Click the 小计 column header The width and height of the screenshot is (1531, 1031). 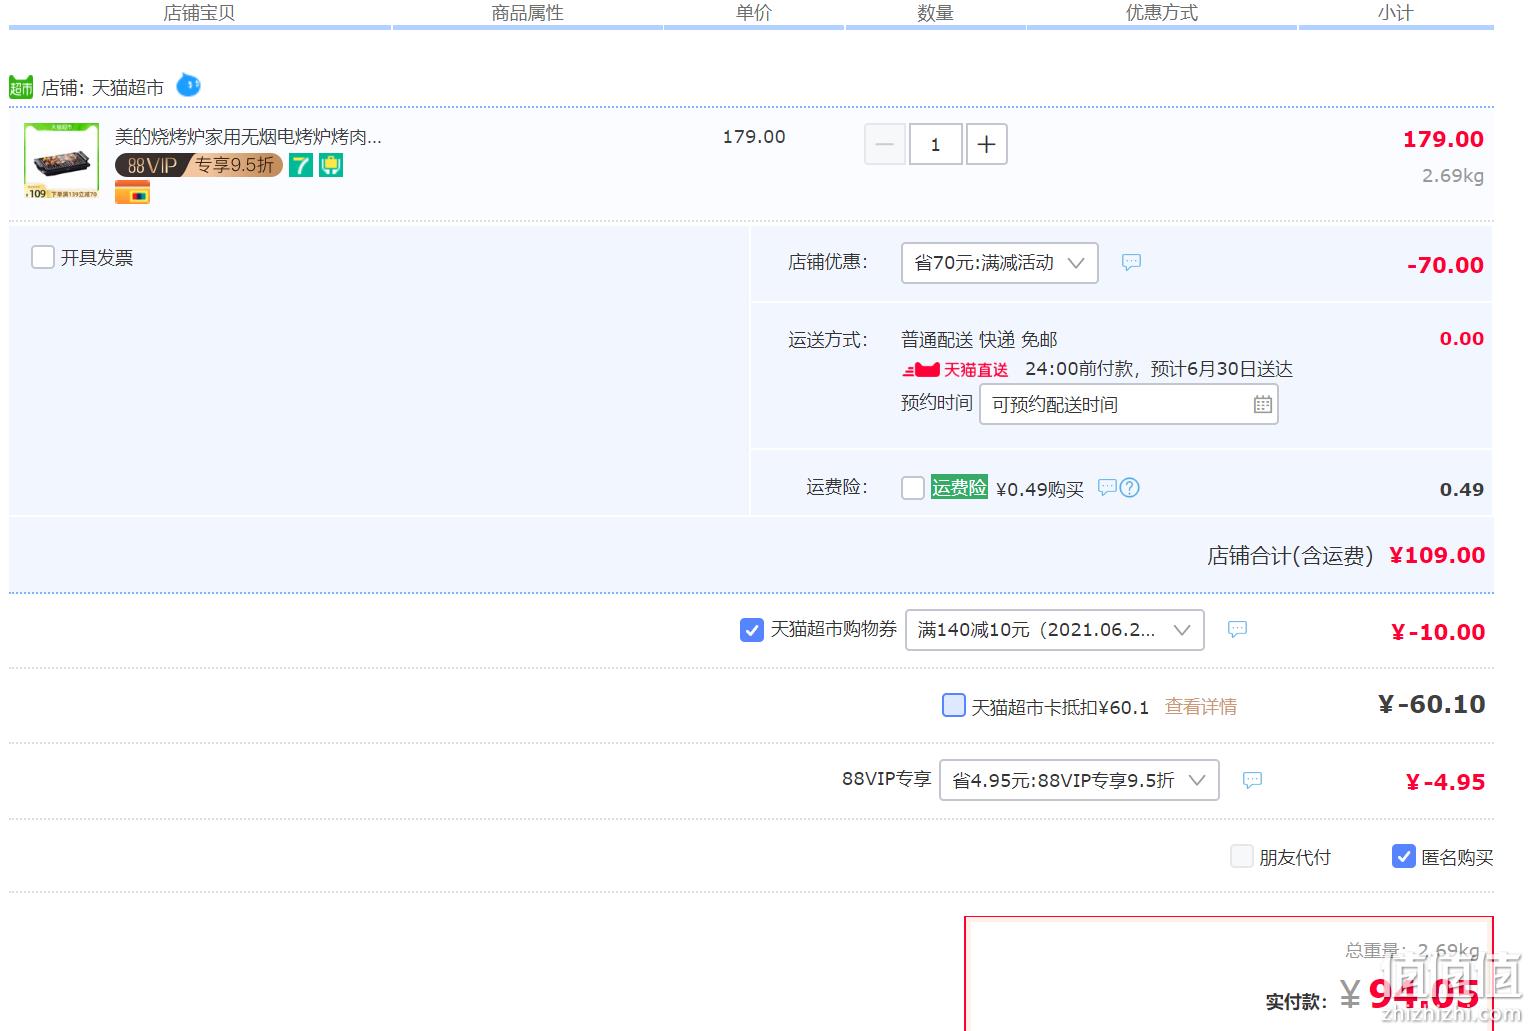click(1396, 13)
